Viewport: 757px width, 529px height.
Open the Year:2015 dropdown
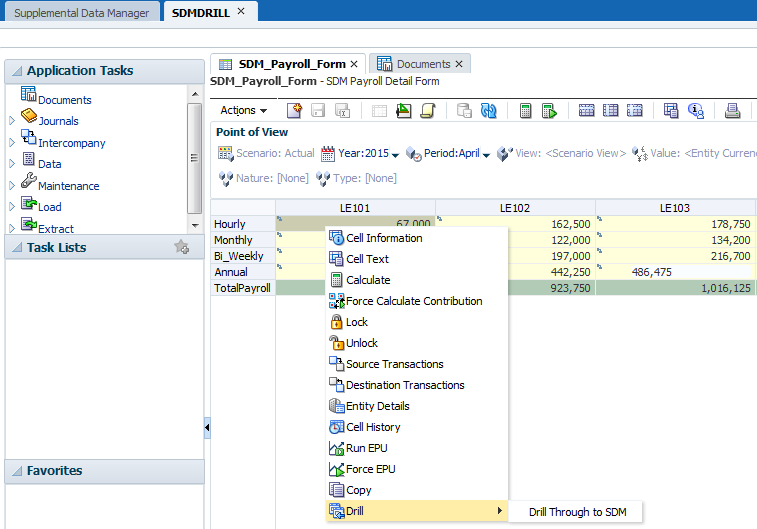395,155
